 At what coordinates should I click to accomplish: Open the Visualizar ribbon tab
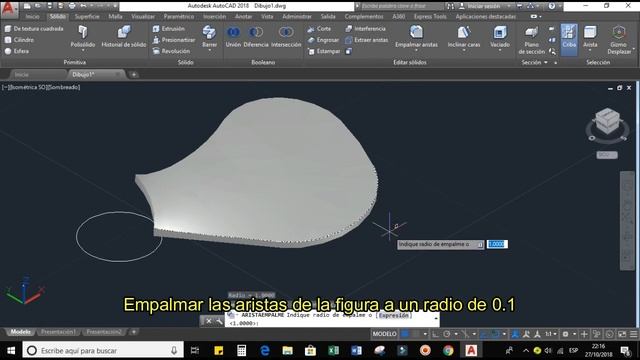[143, 16]
